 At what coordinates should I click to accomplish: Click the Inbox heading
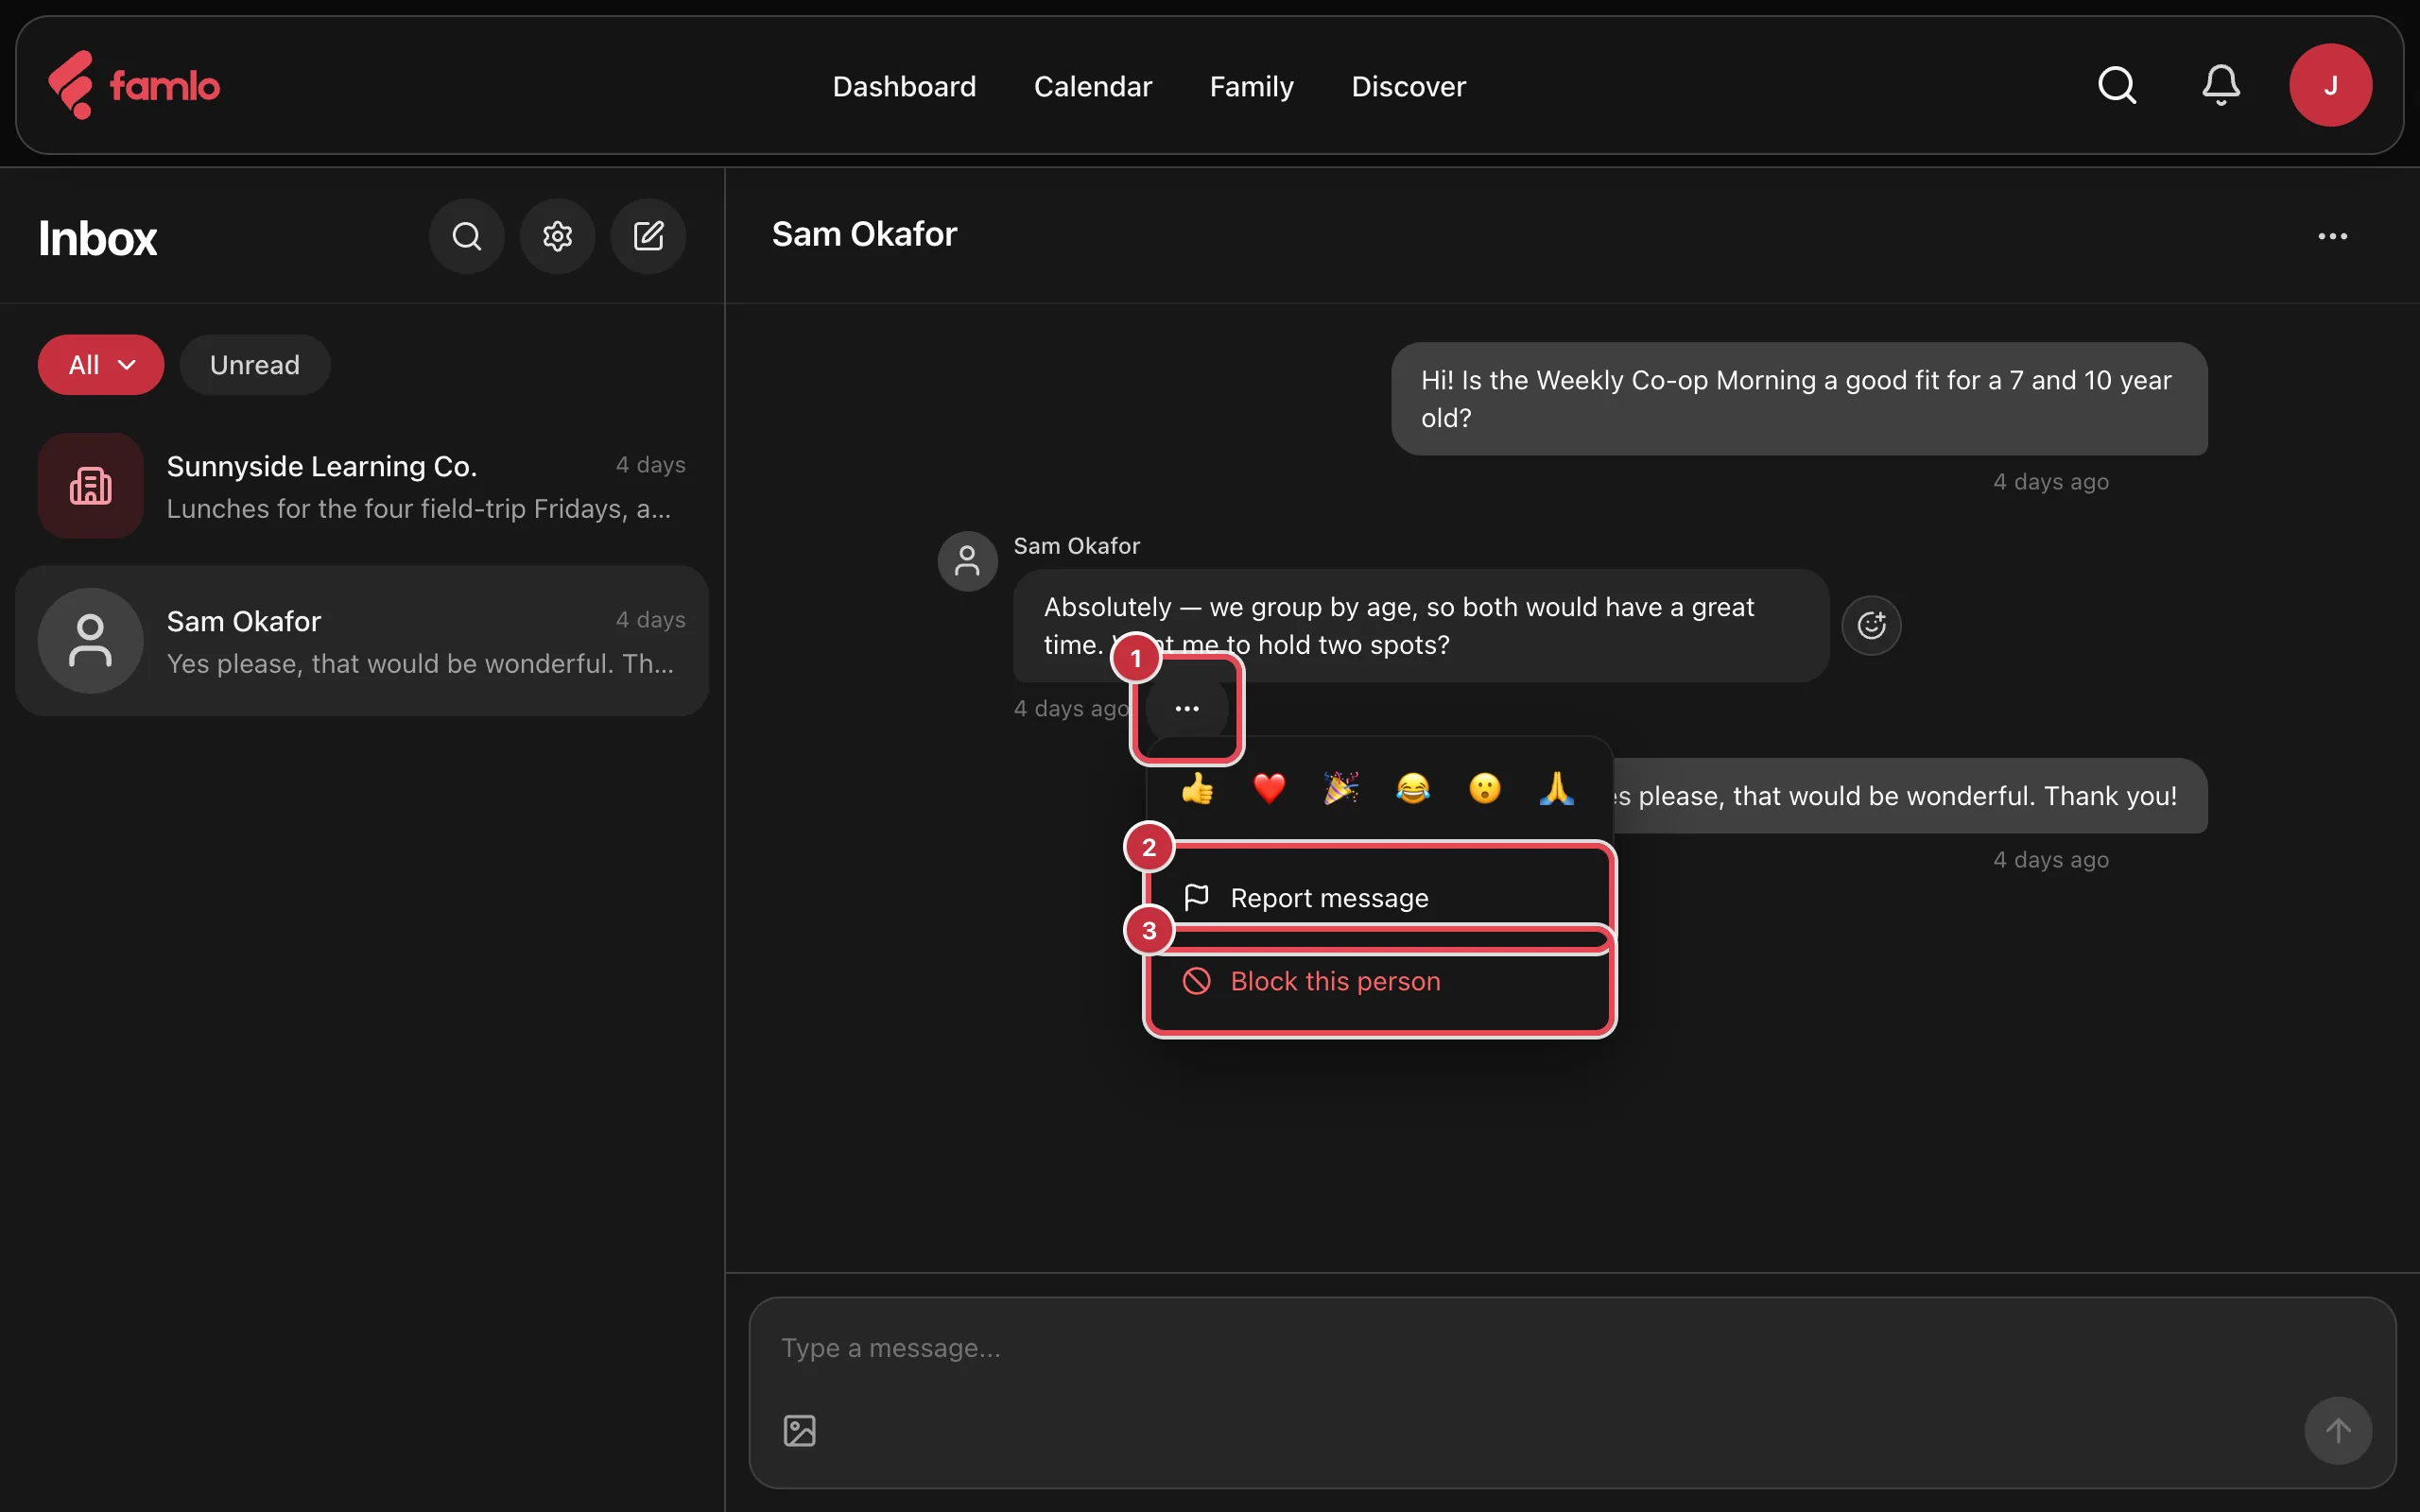click(x=98, y=238)
